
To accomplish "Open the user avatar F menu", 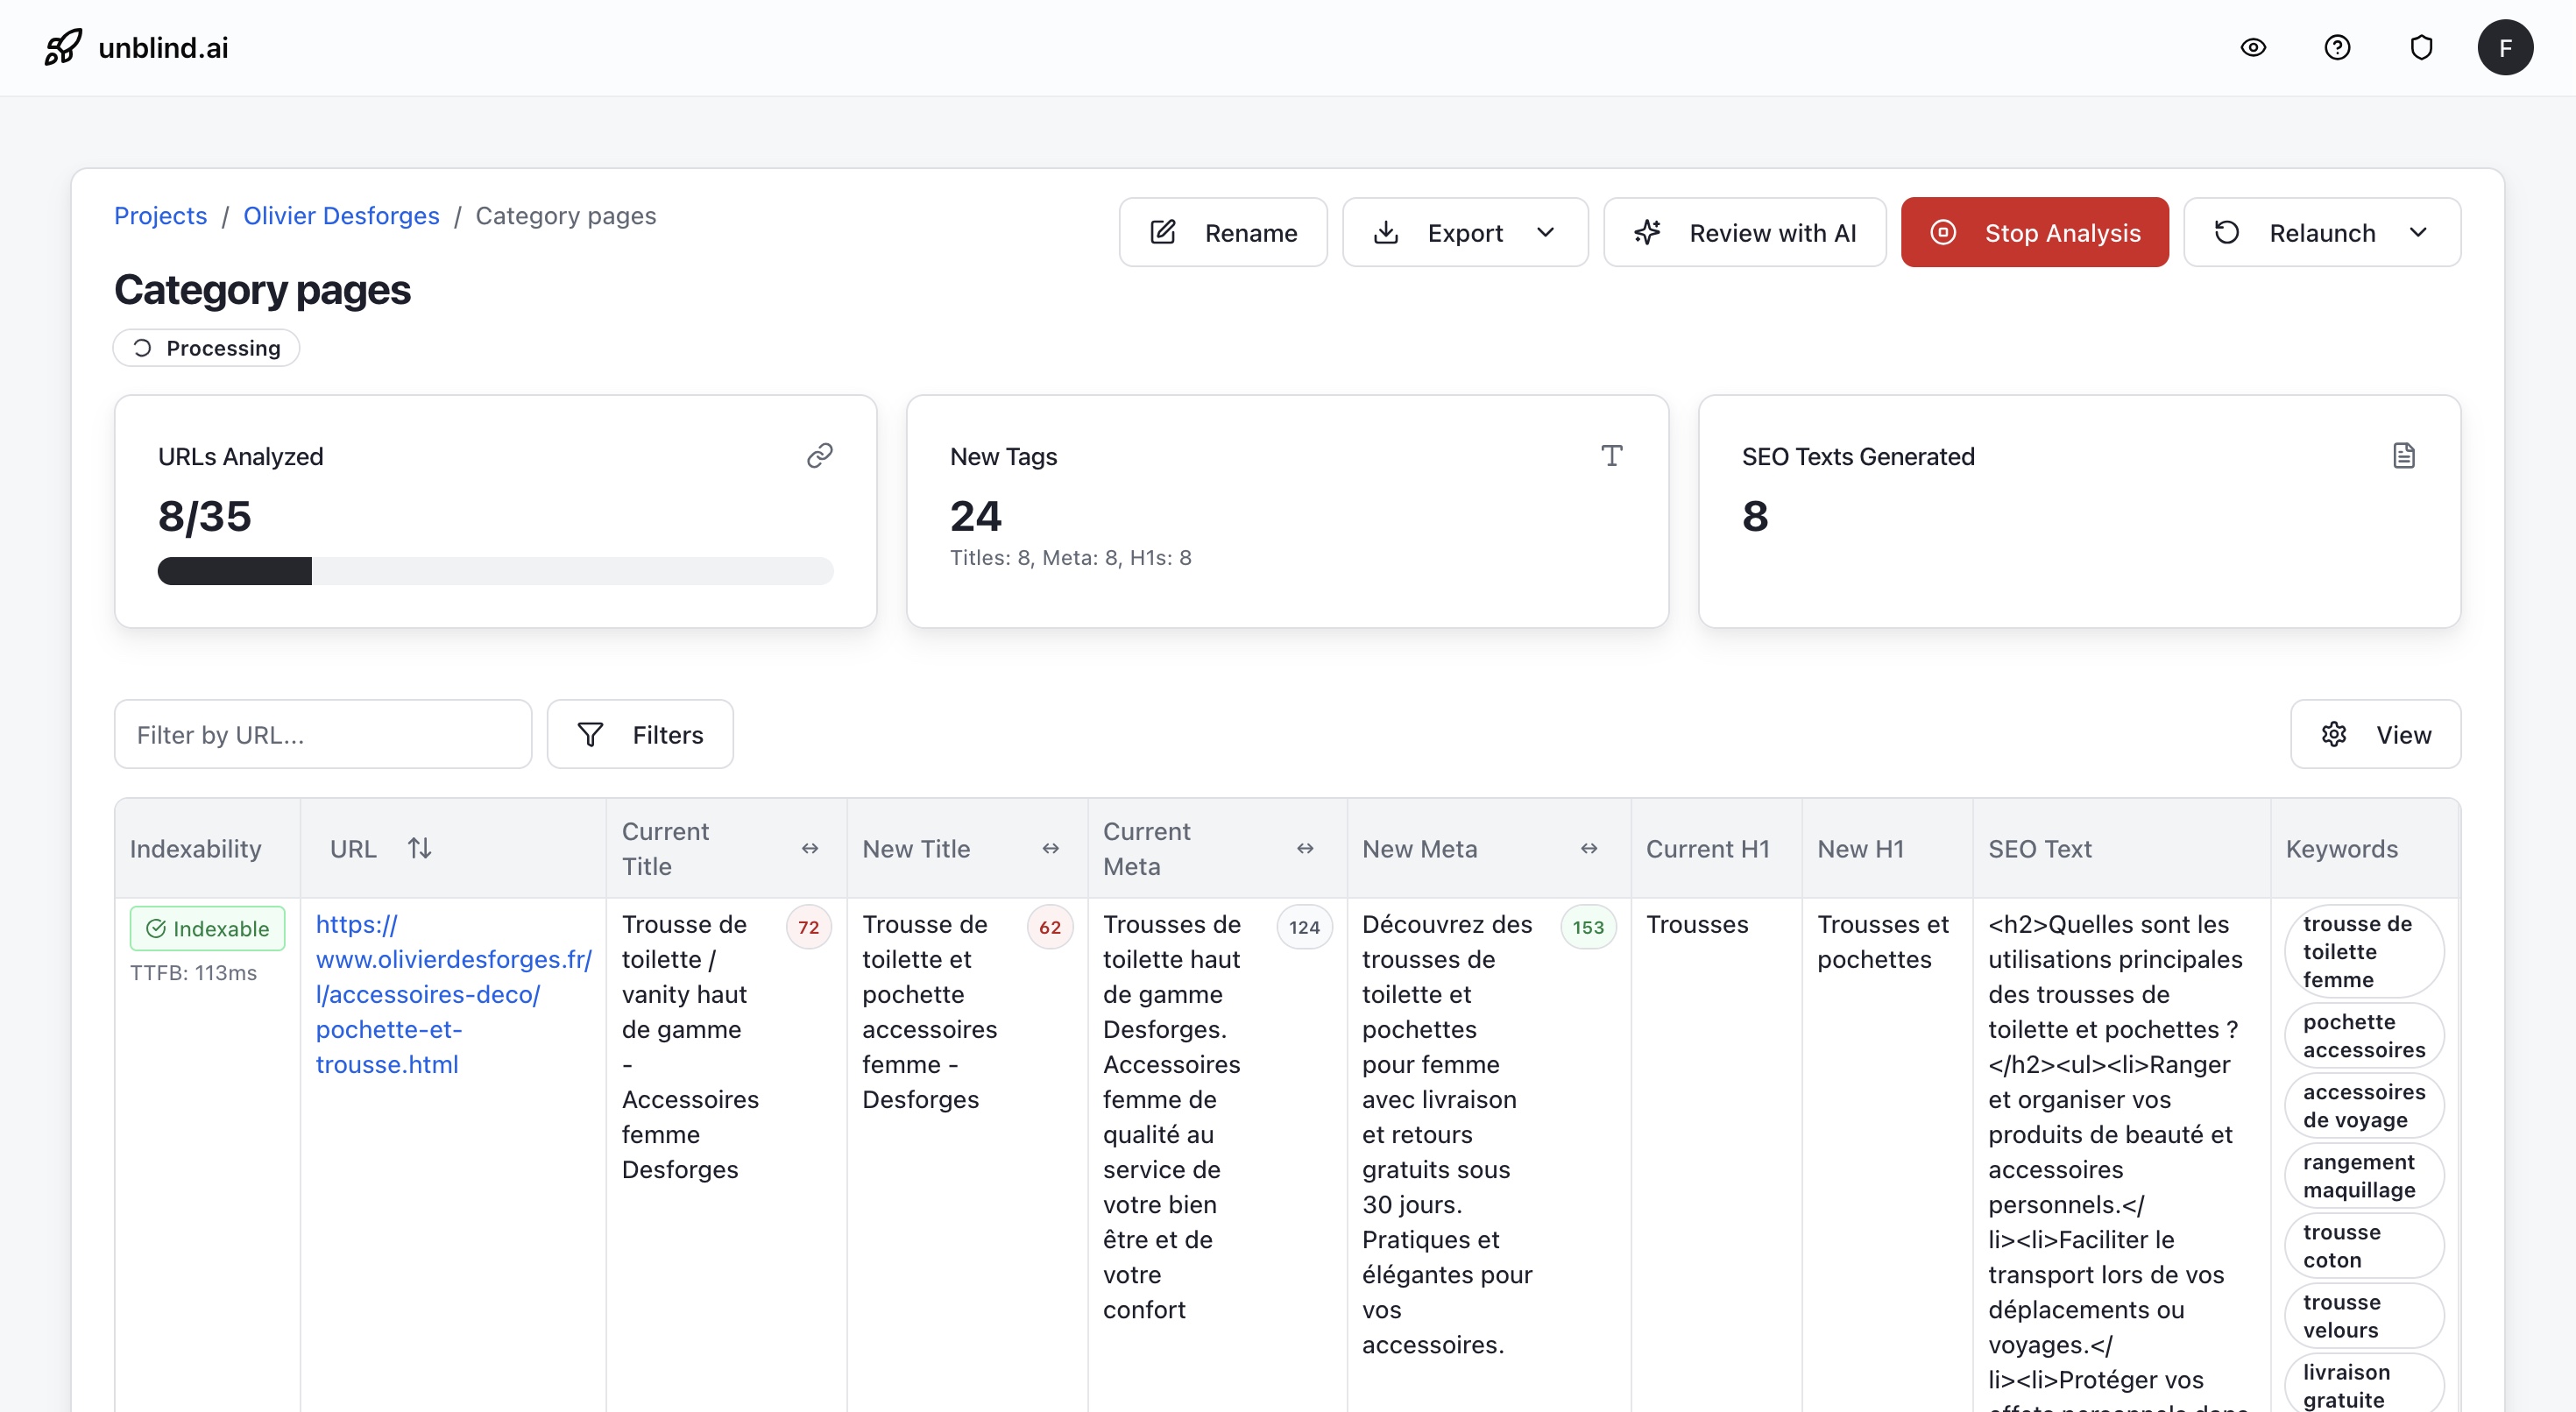I will point(2505,47).
